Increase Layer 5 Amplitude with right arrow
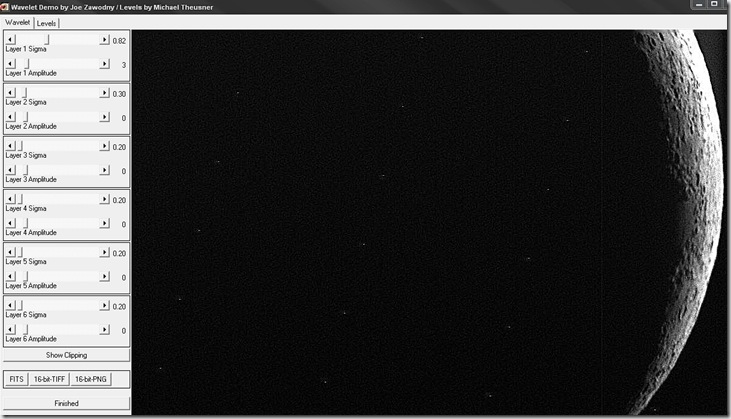The image size is (731, 419). pos(104,276)
